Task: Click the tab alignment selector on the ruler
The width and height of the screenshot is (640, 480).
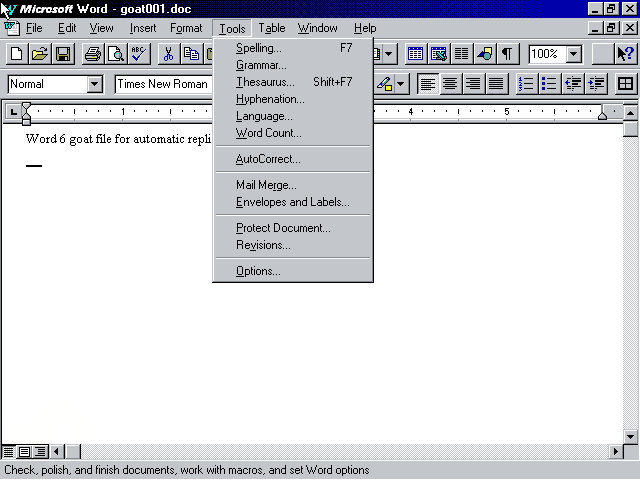Action: coord(13,112)
